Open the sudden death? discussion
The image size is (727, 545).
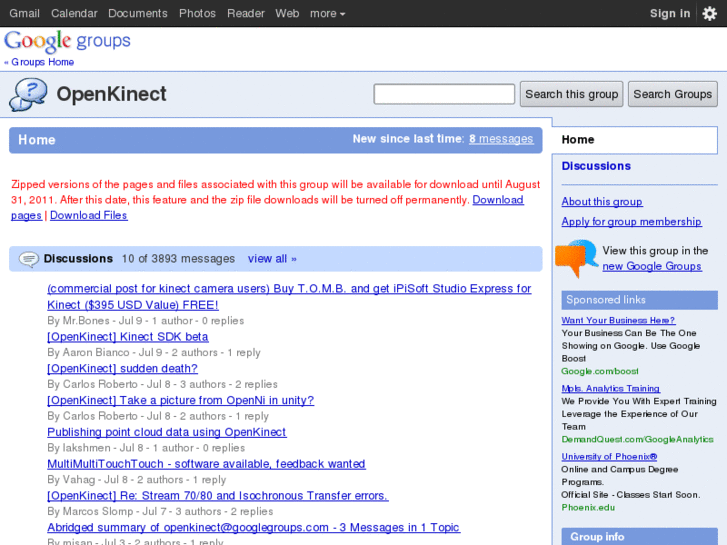pyautogui.click(x=122, y=369)
